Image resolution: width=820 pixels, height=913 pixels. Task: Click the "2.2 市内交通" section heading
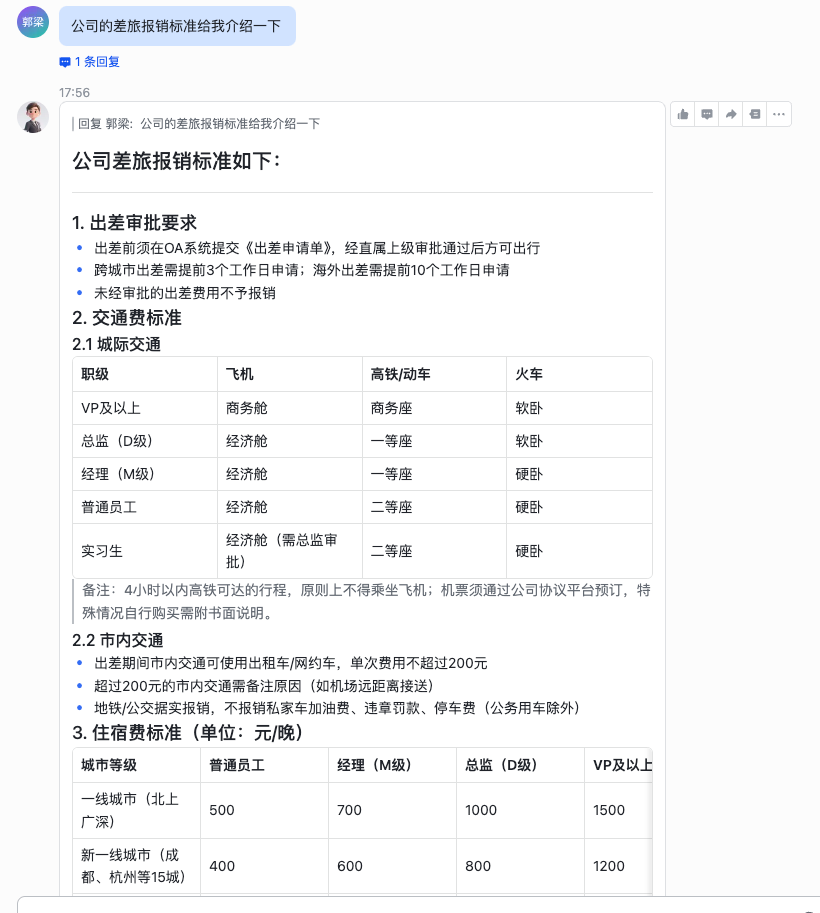118,640
